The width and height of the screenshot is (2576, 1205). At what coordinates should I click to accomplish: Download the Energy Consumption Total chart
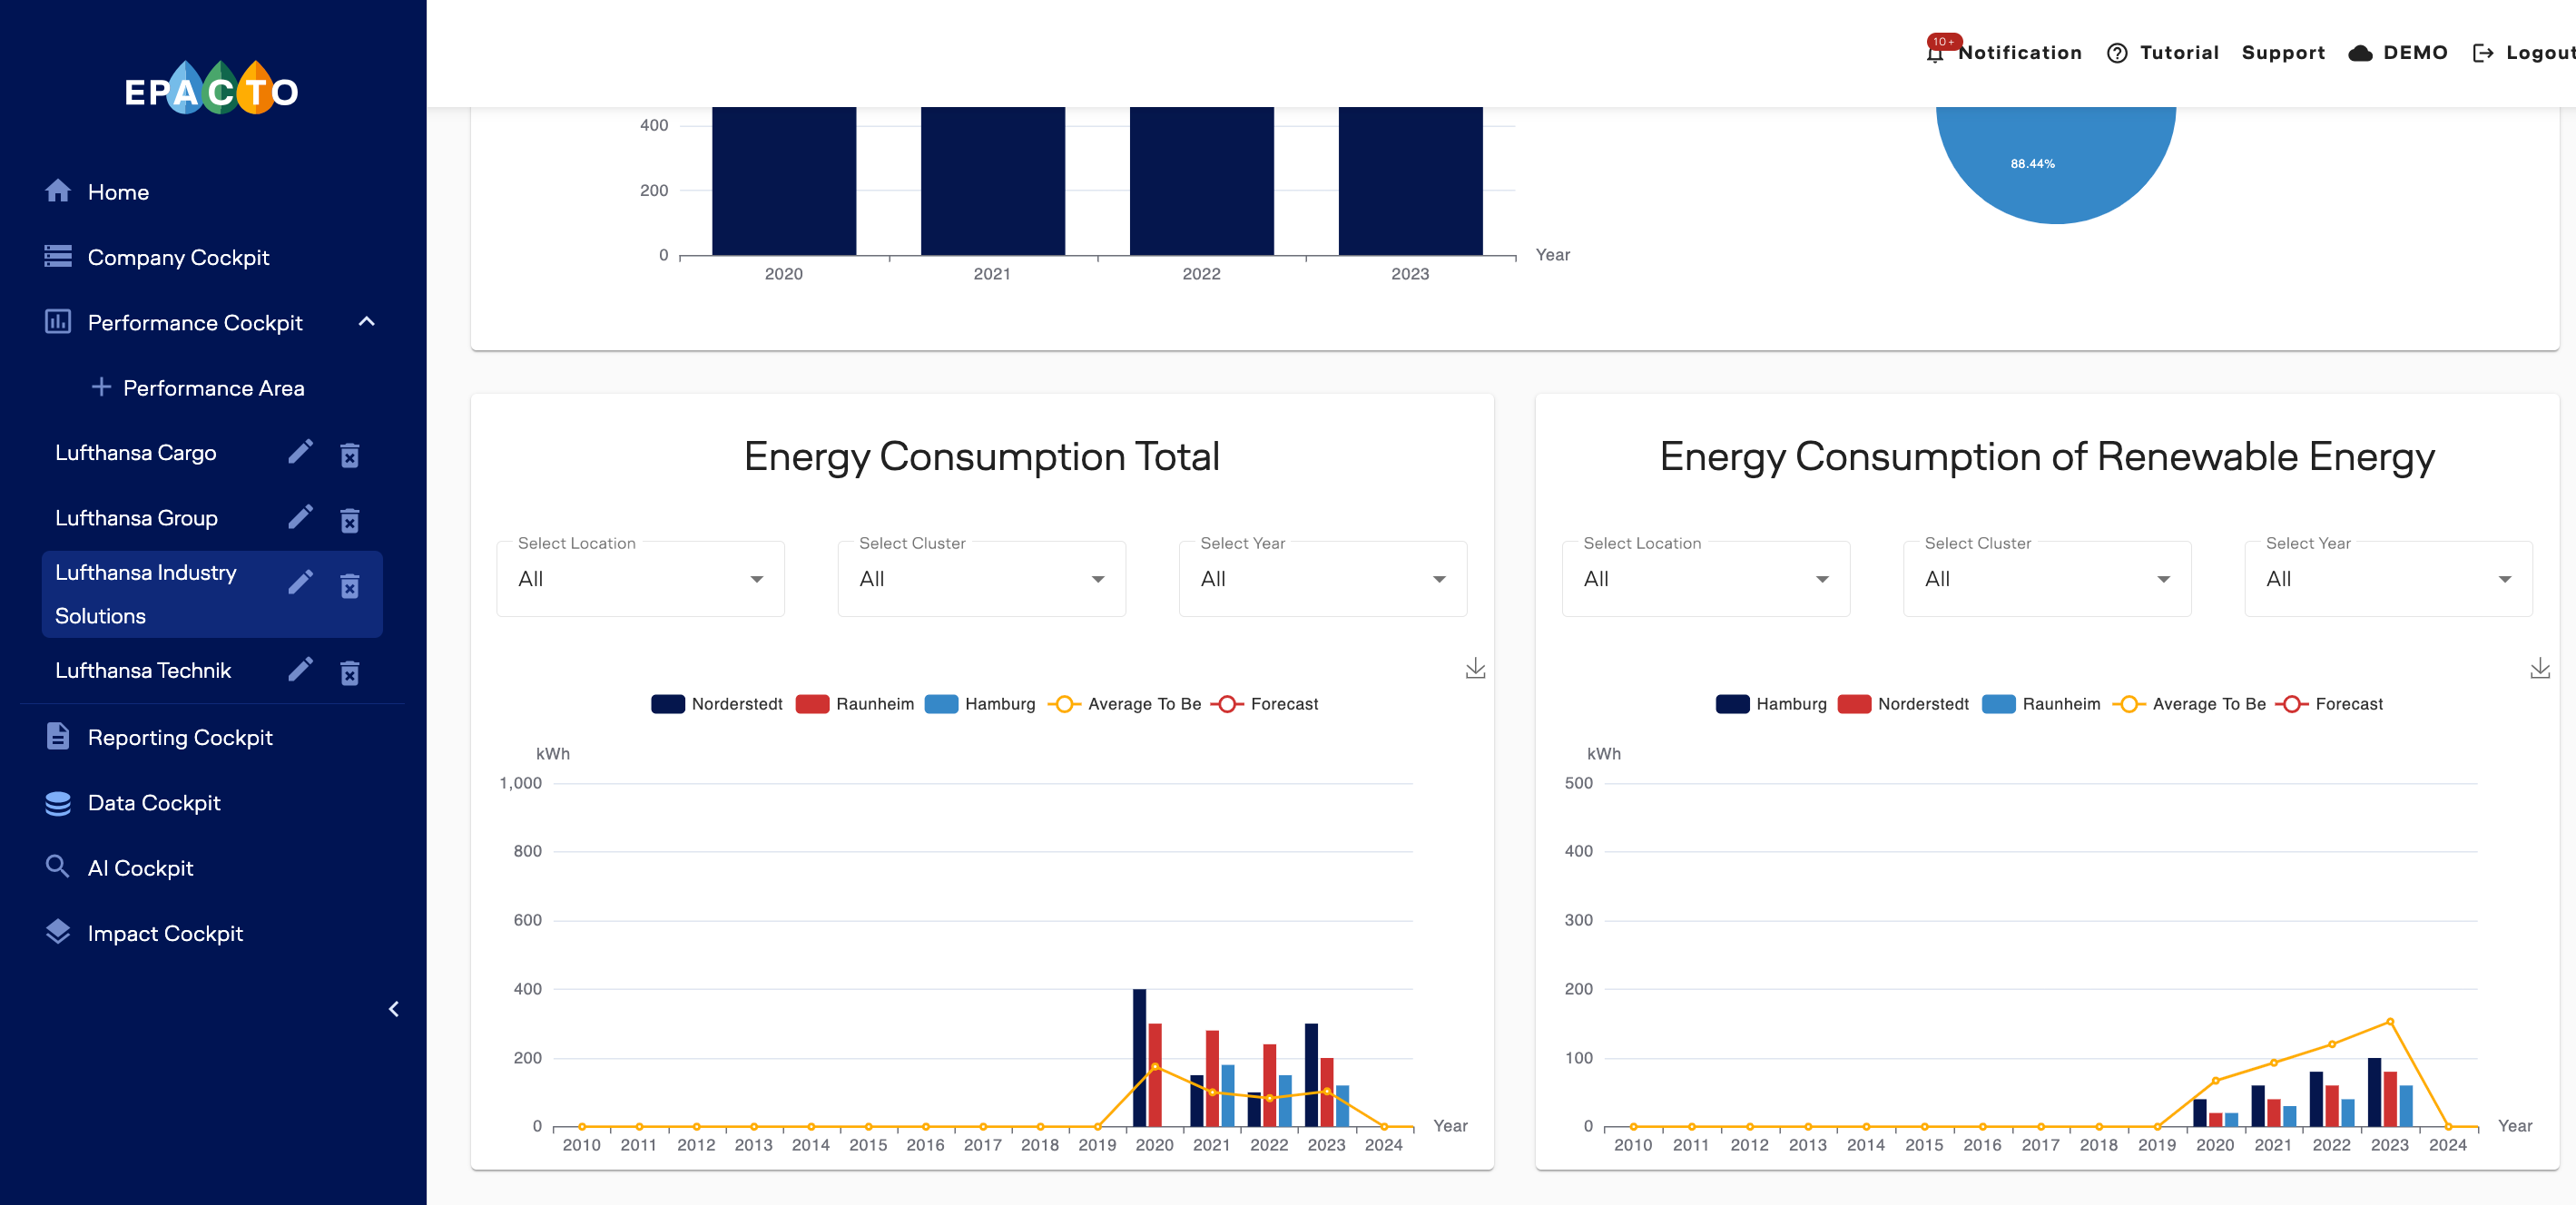pos(1475,668)
